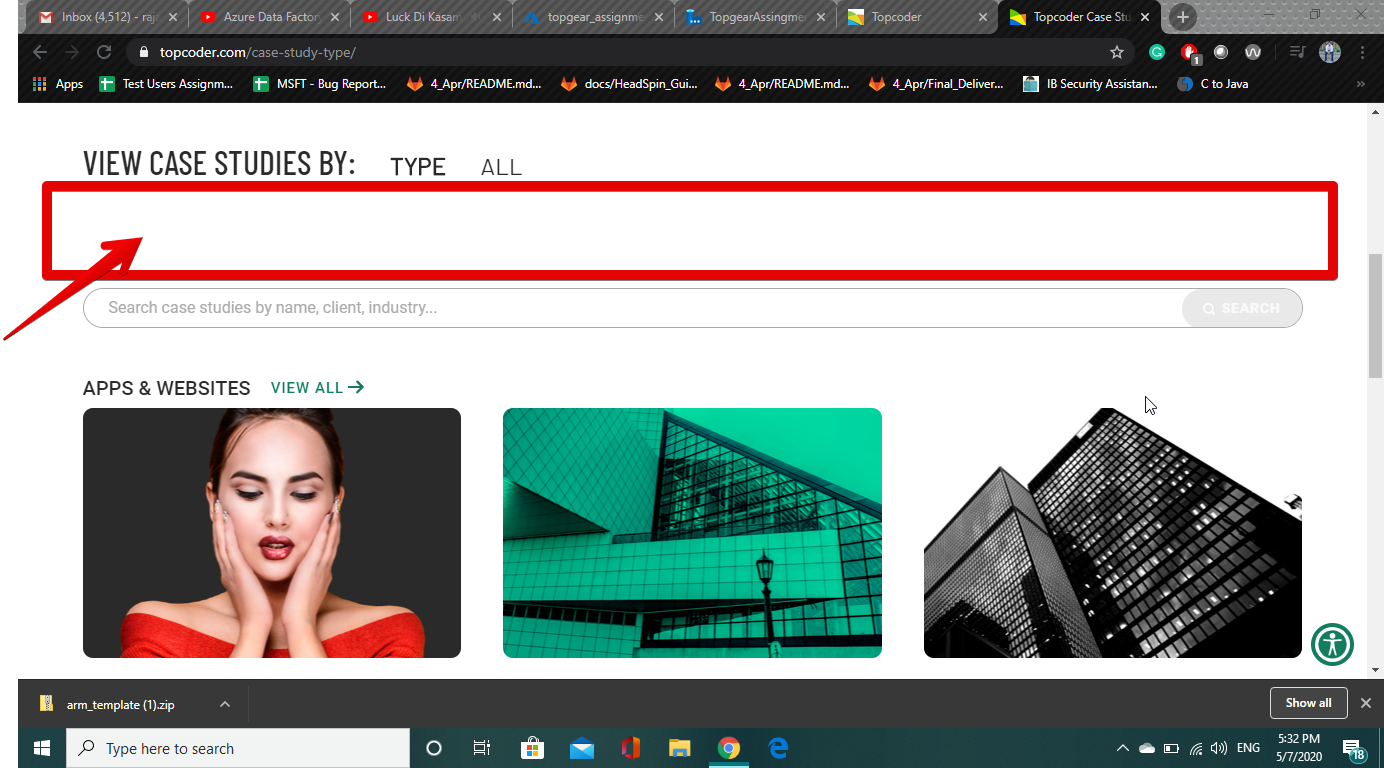Select the TYPE filter option

[x=417, y=167]
